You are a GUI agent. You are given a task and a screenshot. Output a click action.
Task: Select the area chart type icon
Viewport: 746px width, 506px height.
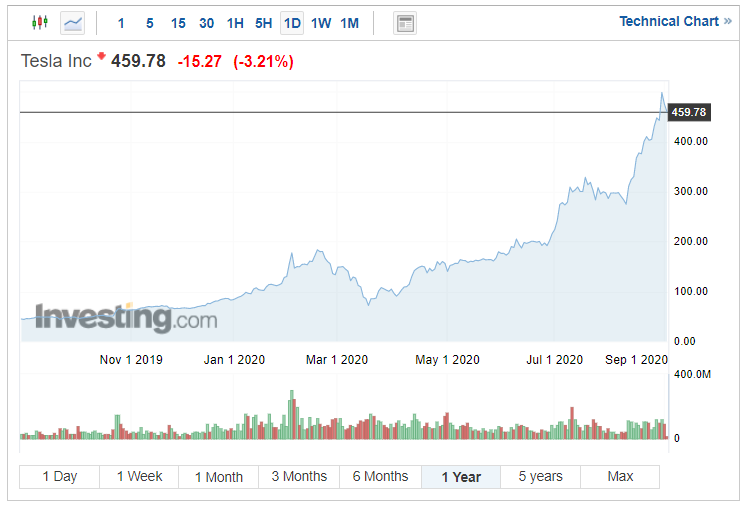click(73, 22)
